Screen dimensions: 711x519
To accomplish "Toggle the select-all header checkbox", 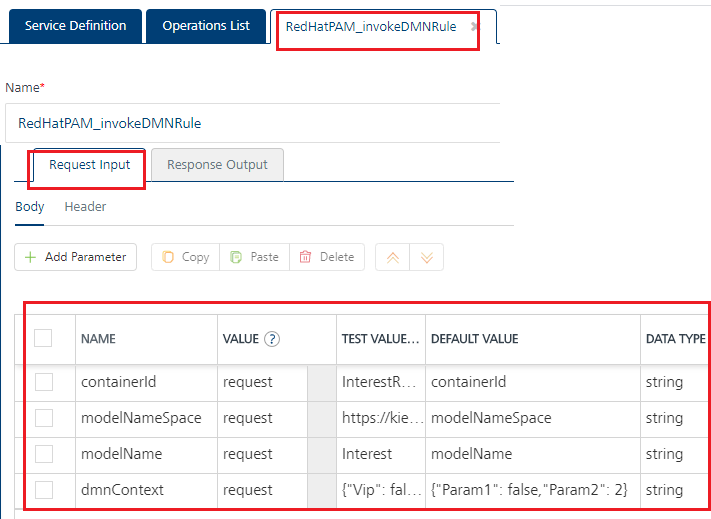I will 43,338.
